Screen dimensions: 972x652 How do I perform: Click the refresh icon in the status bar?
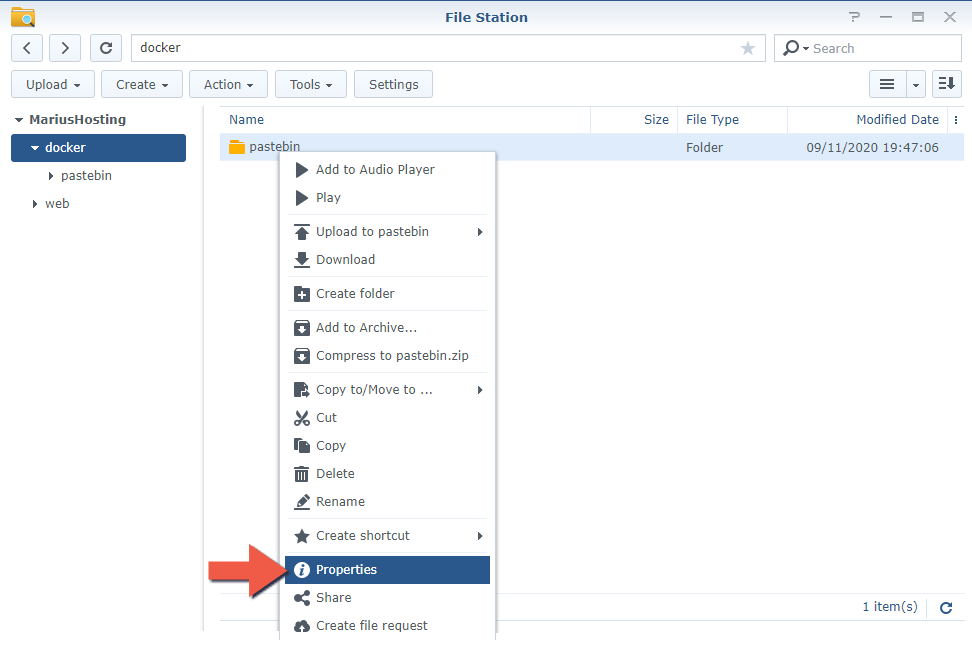(945, 607)
